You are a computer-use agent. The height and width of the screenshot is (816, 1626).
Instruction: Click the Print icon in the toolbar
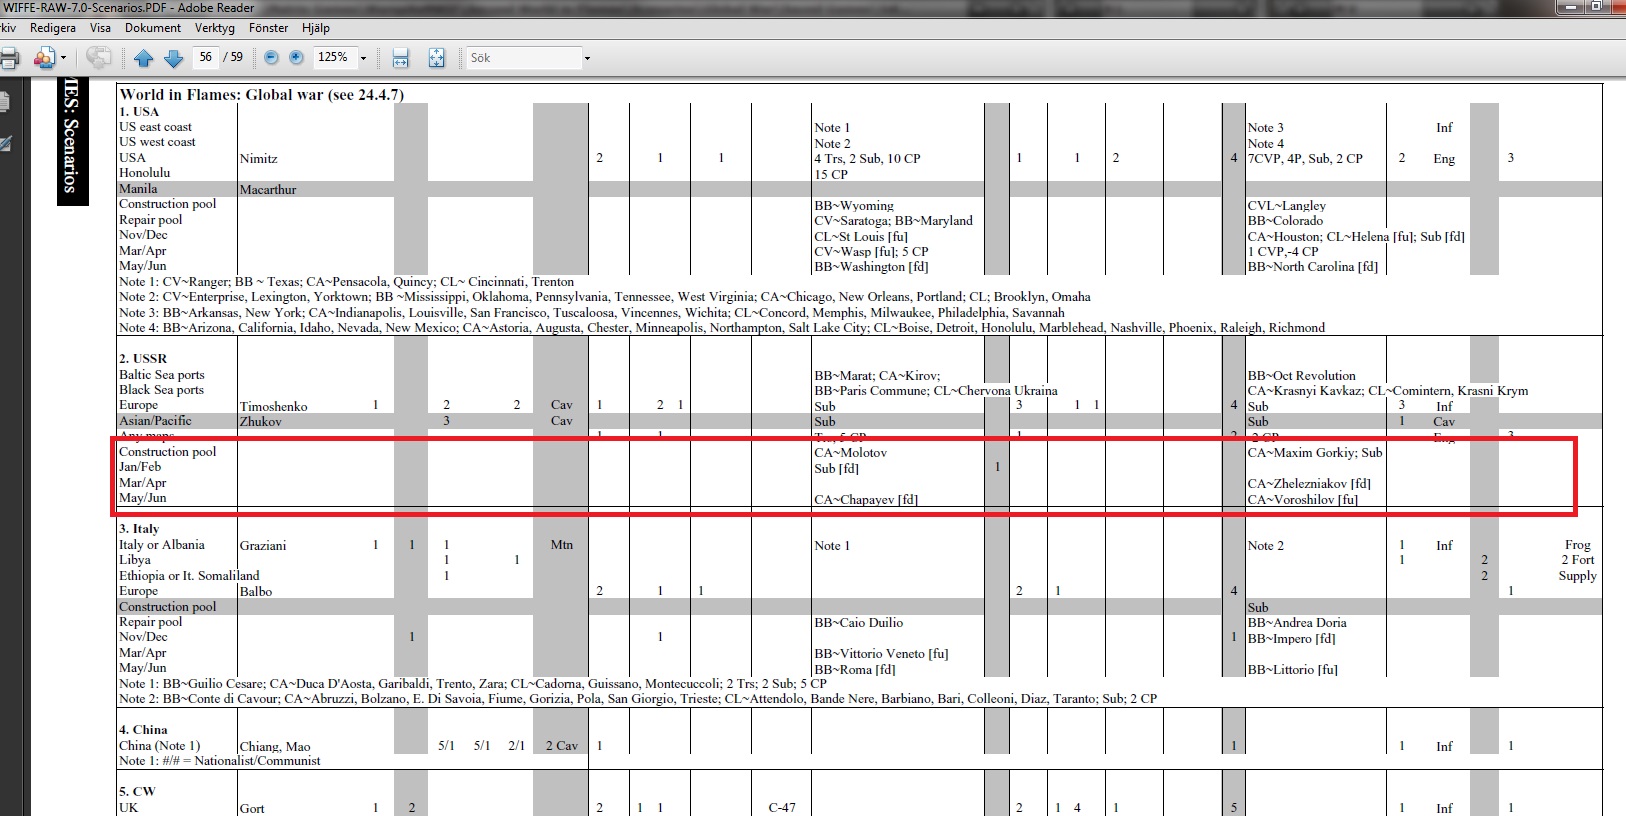point(9,58)
